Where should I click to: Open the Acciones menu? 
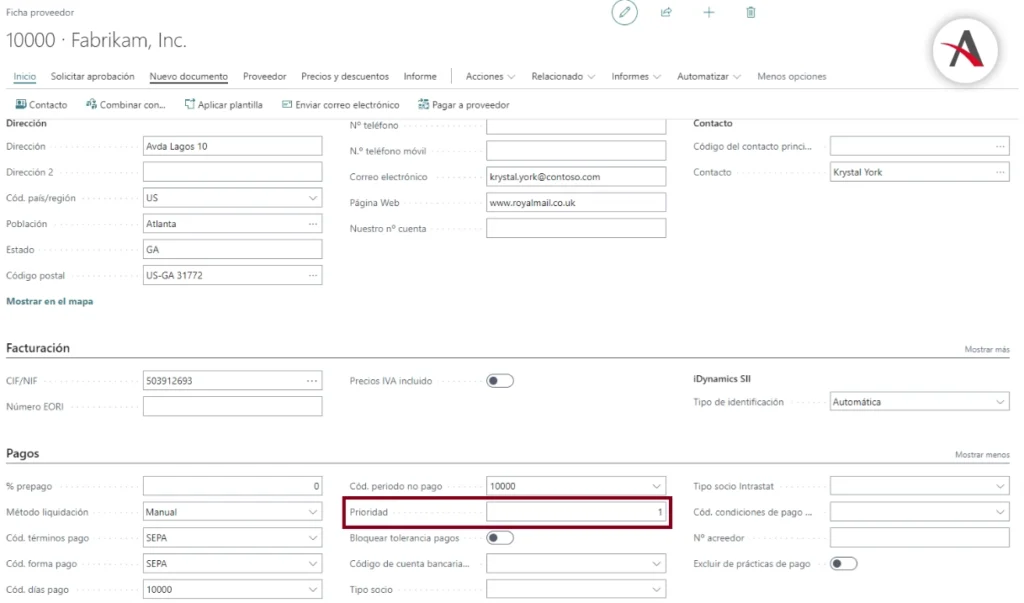tap(490, 77)
